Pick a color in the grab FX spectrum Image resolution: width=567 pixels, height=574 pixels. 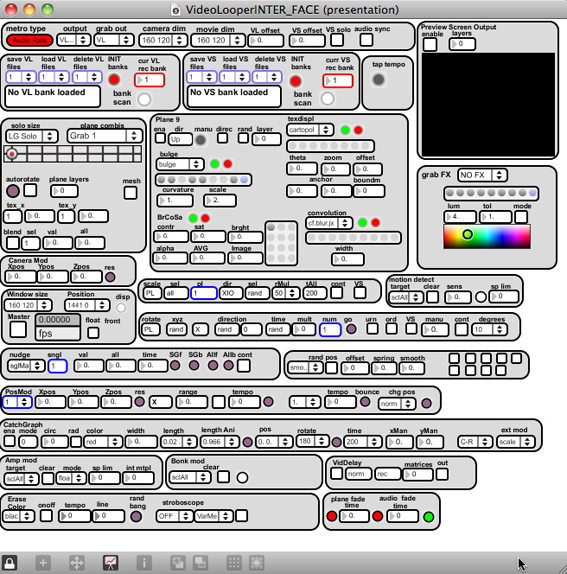[487, 237]
